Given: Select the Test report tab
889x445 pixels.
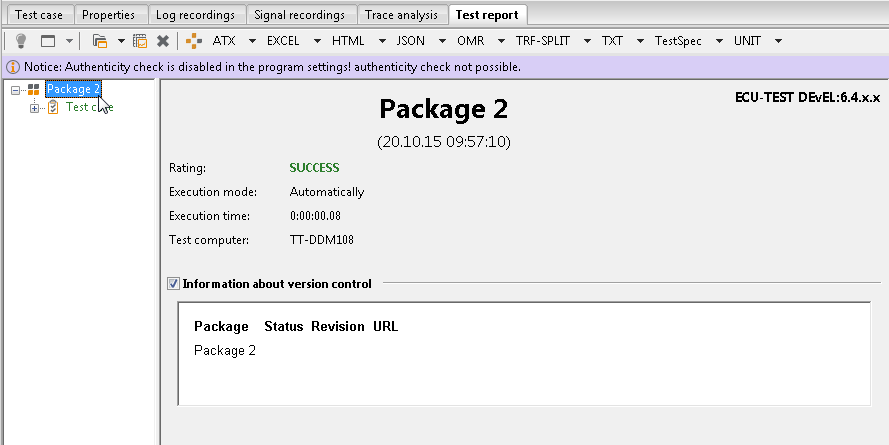Looking at the screenshot, I should [487, 15].
